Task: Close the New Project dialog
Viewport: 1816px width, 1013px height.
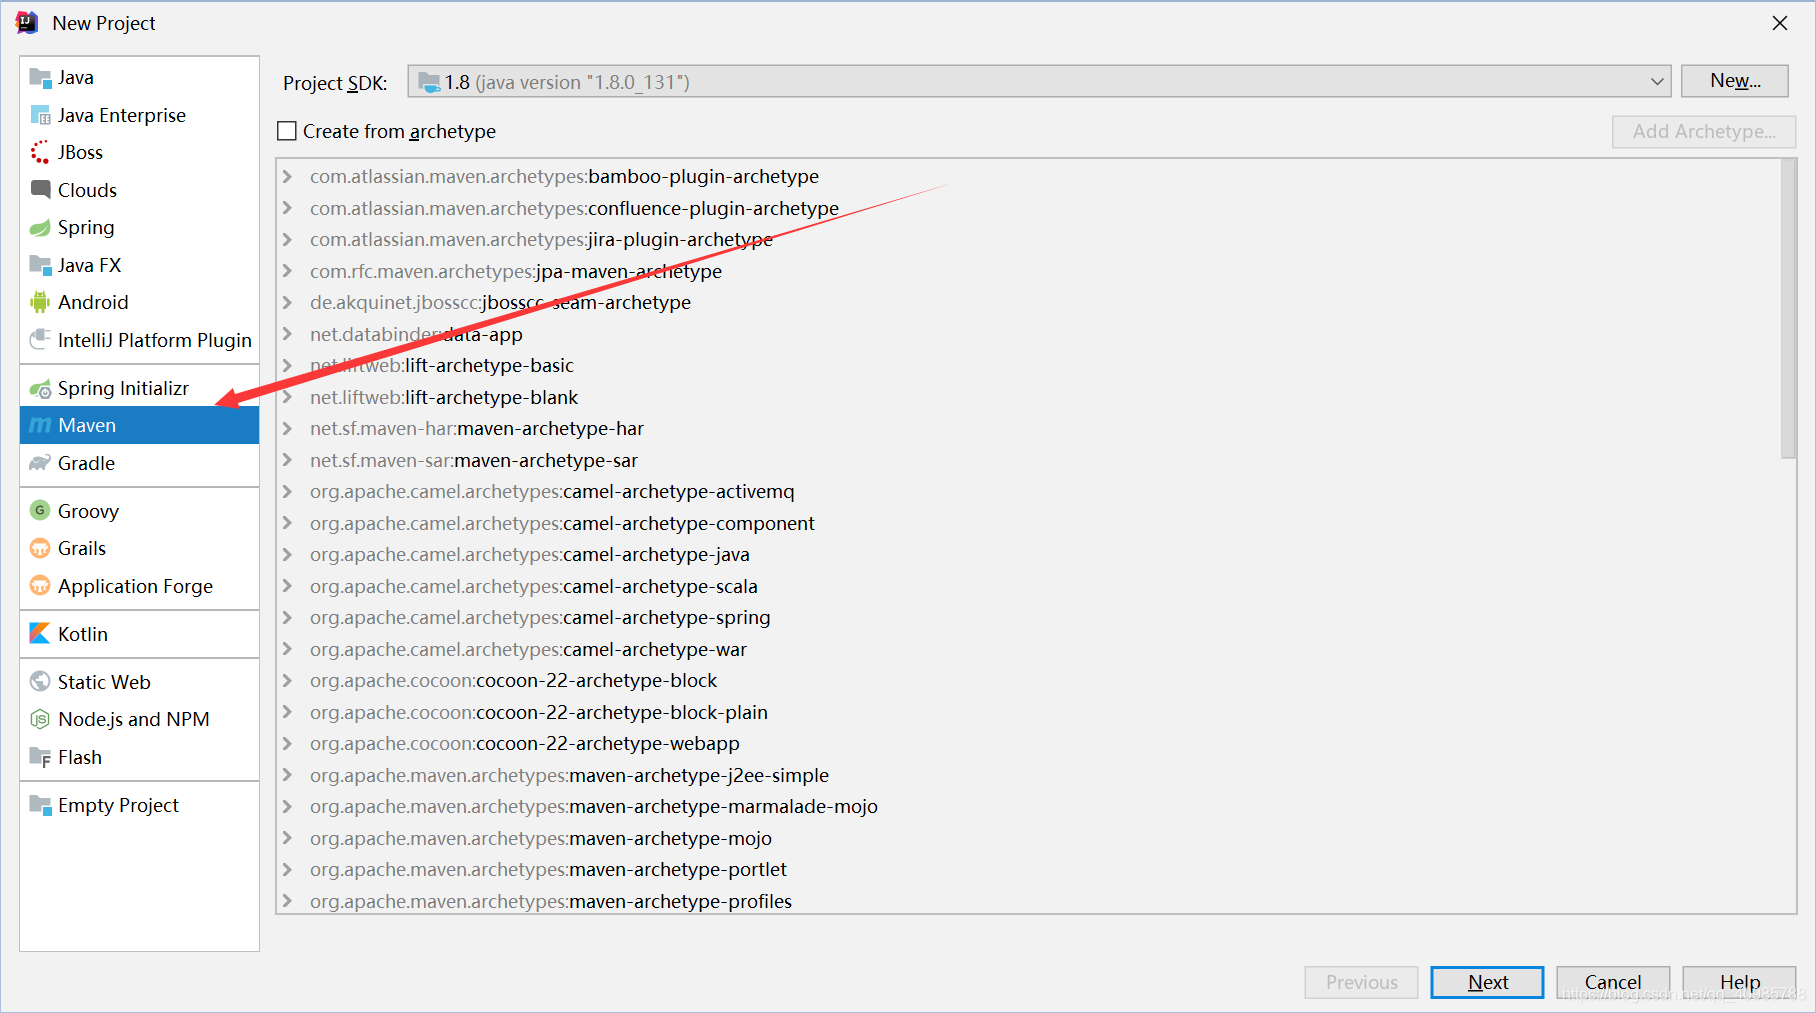Action: point(1779,23)
